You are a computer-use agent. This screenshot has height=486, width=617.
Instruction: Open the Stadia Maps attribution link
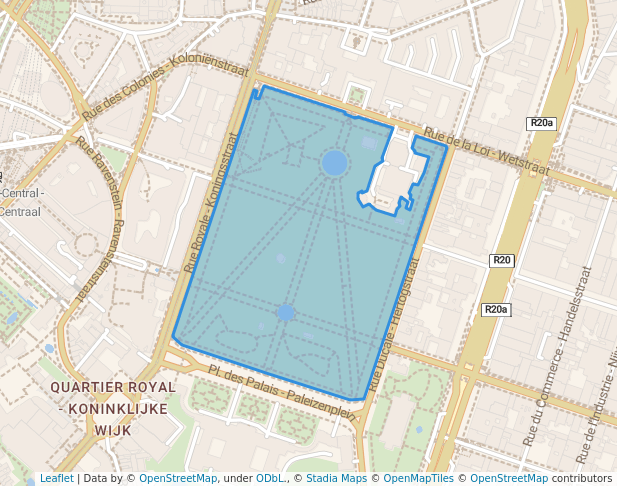334,478
